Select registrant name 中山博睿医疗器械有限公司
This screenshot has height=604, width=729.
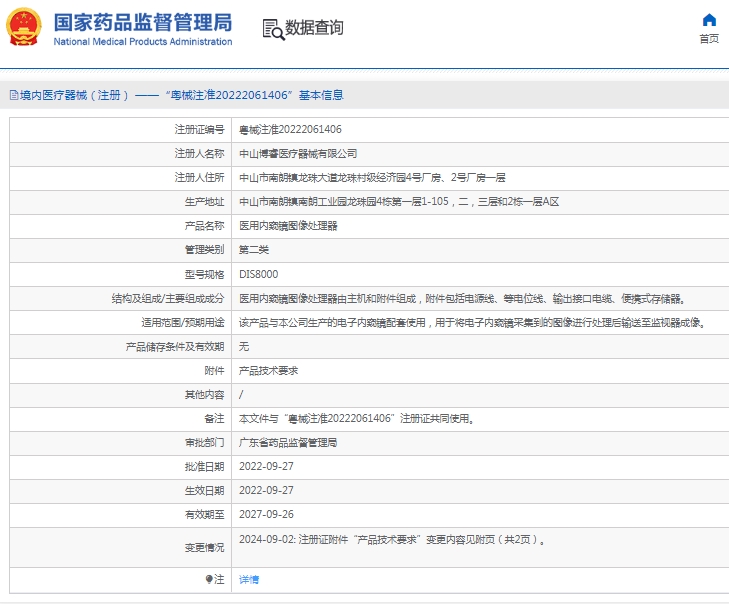click(298, 153)
